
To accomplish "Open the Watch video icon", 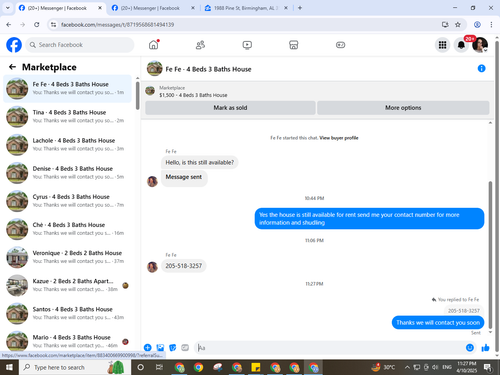I will click(247, 45).
